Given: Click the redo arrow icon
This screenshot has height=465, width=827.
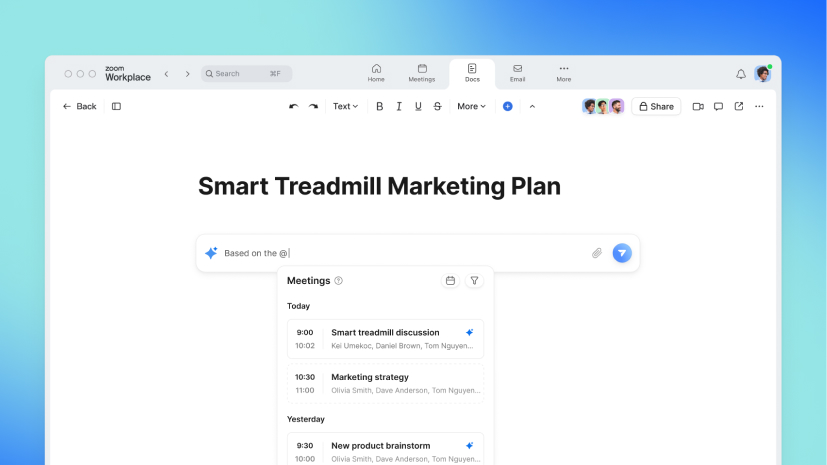Looking at the screenshot, I should pos(313,106).
